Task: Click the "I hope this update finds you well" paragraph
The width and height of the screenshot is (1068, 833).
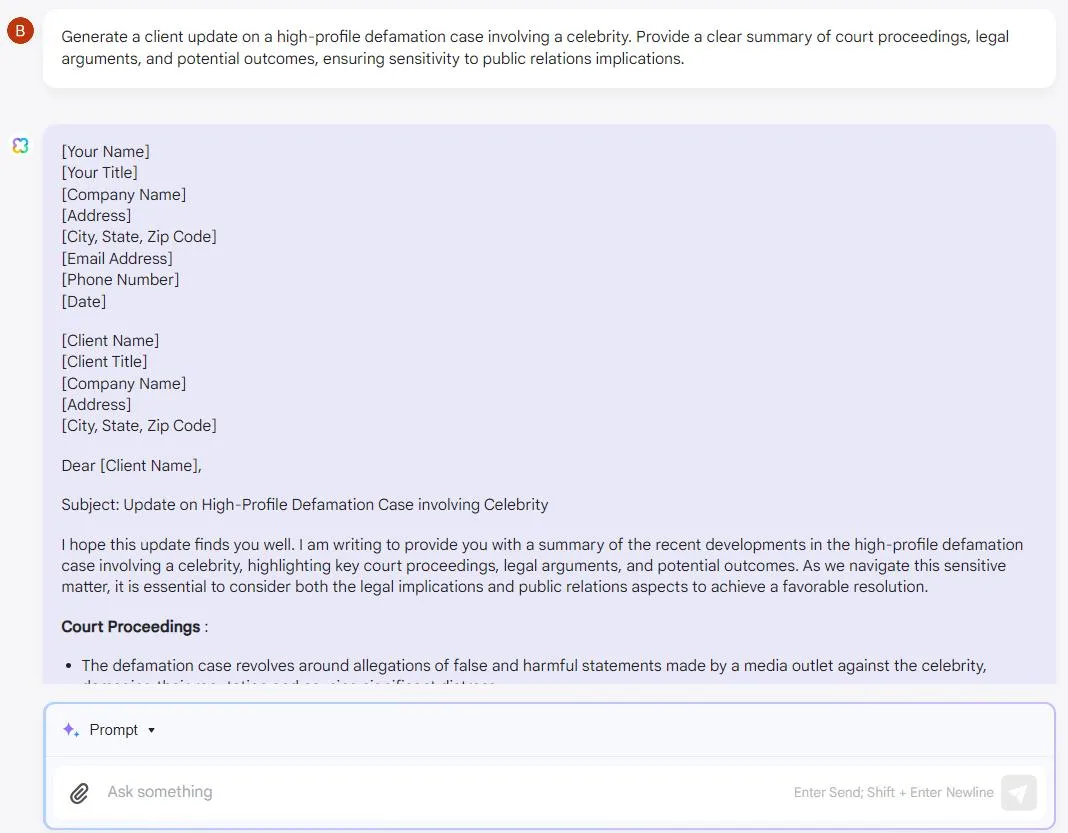Action: 542,565
